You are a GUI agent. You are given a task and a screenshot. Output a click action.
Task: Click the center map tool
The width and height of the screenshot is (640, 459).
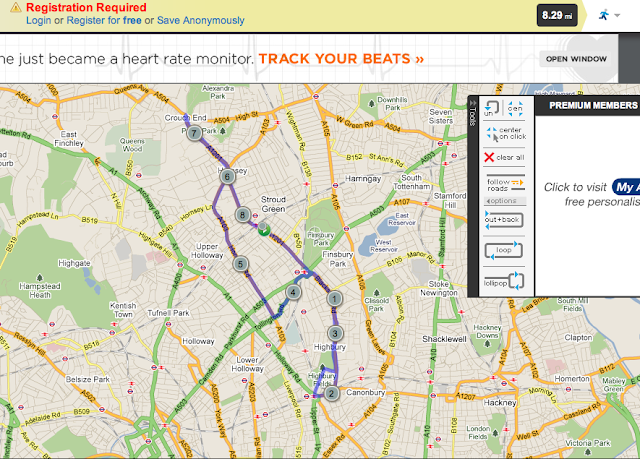click(515, 109)
